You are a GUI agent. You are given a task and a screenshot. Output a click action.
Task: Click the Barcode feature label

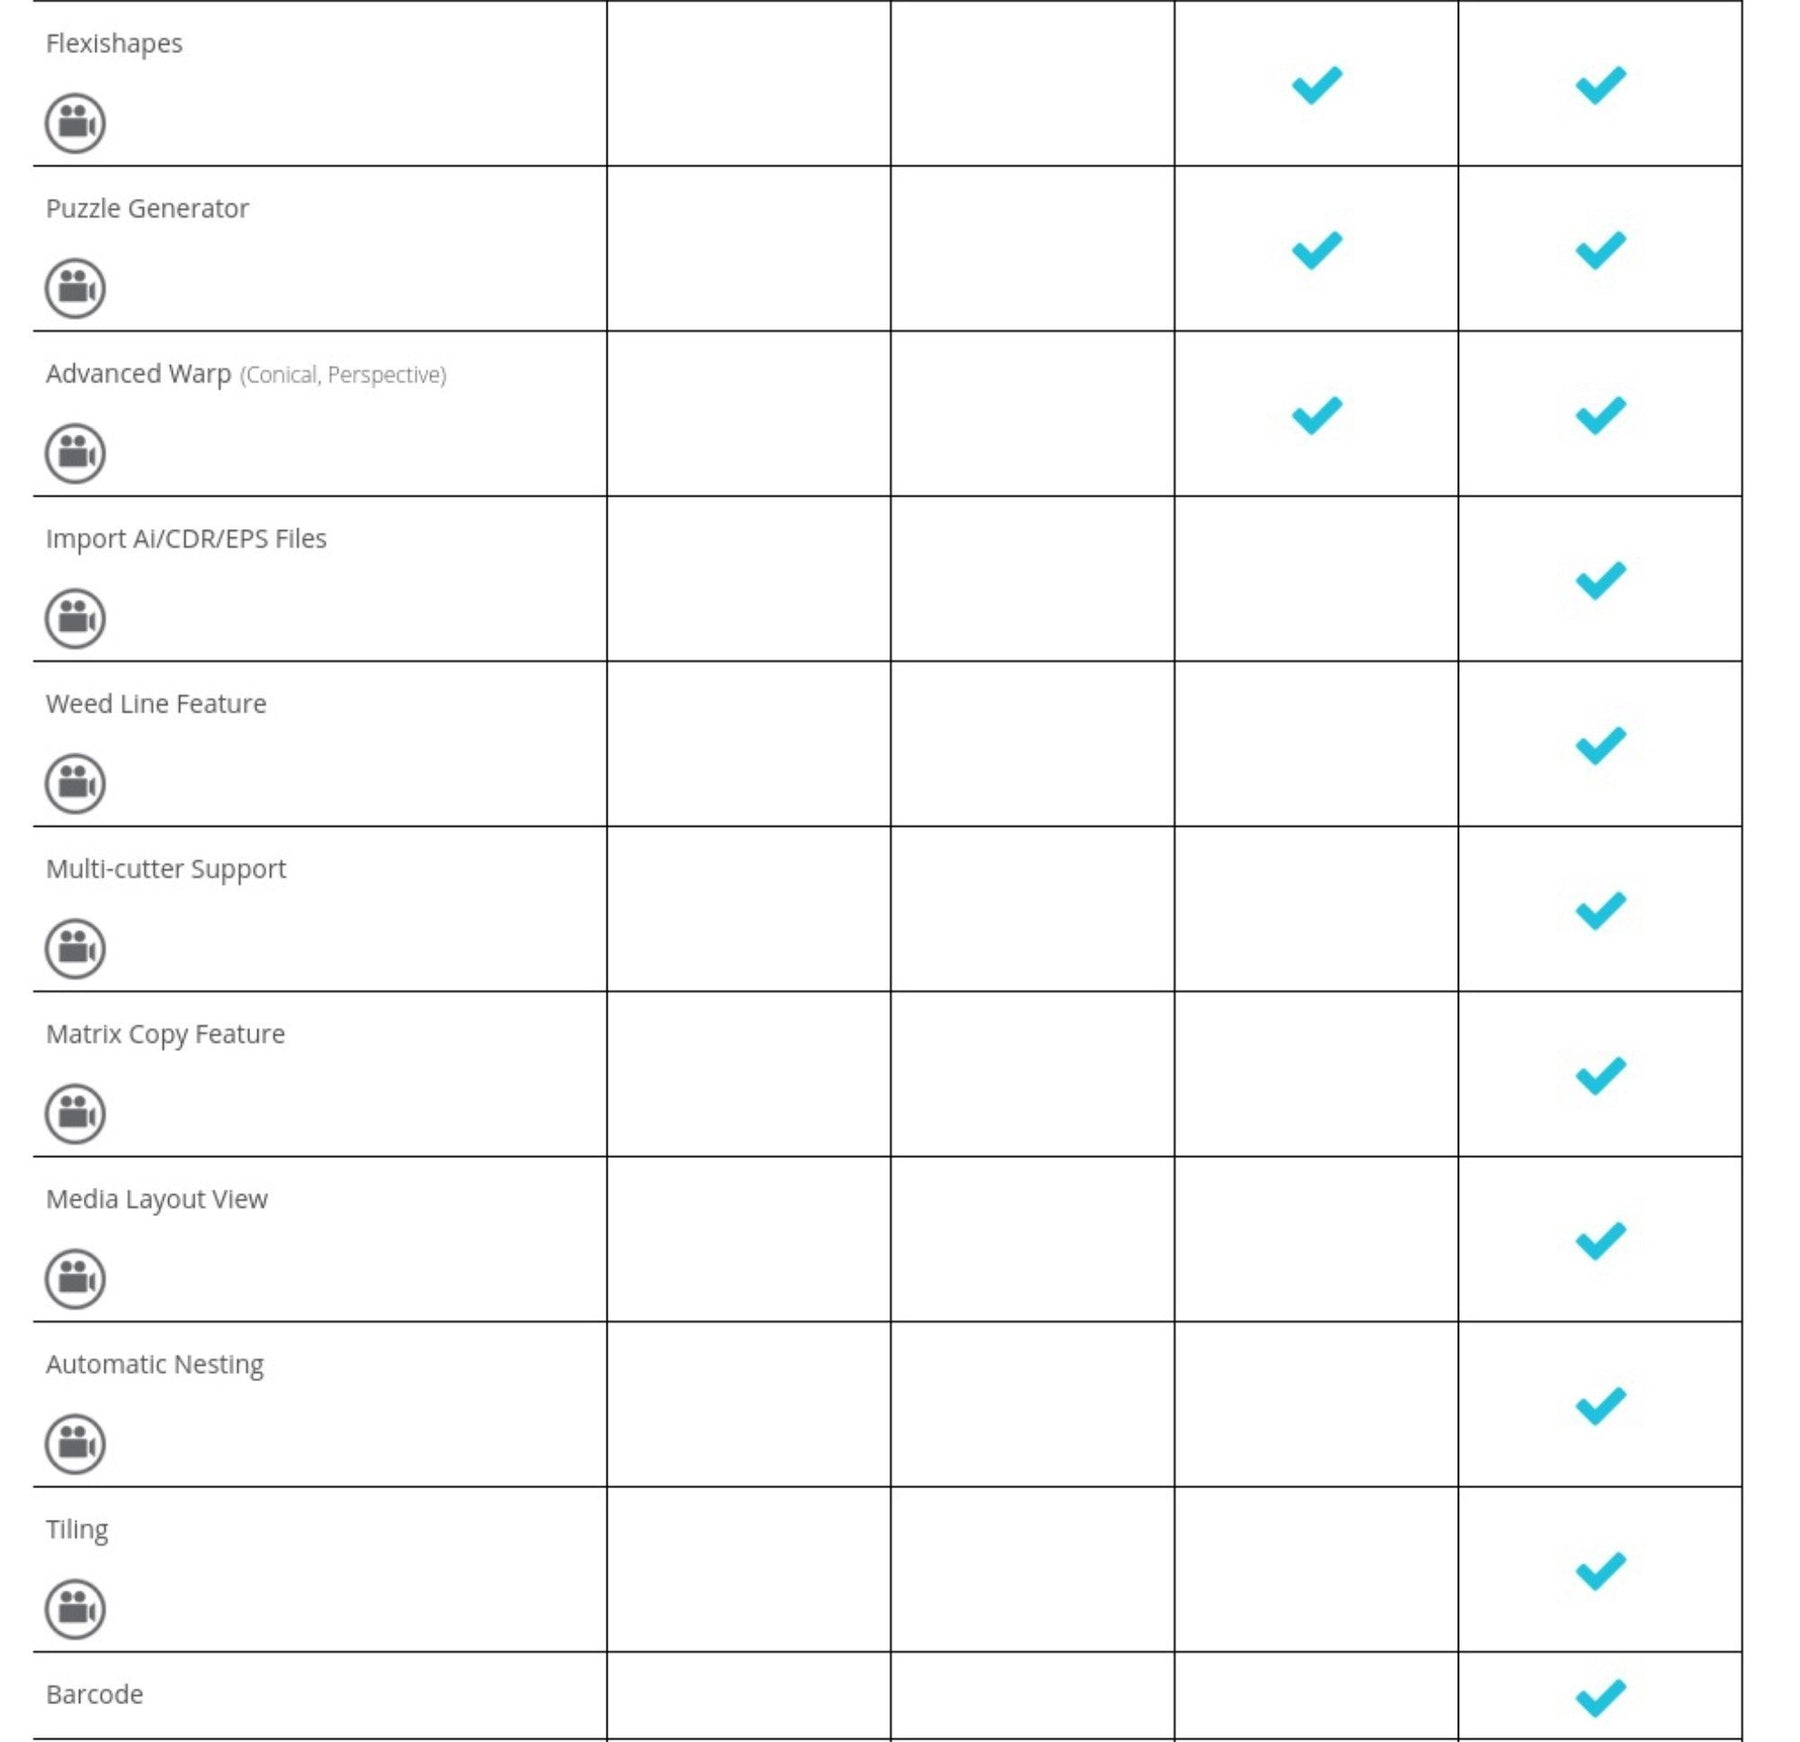click(x=95, y=1694)
